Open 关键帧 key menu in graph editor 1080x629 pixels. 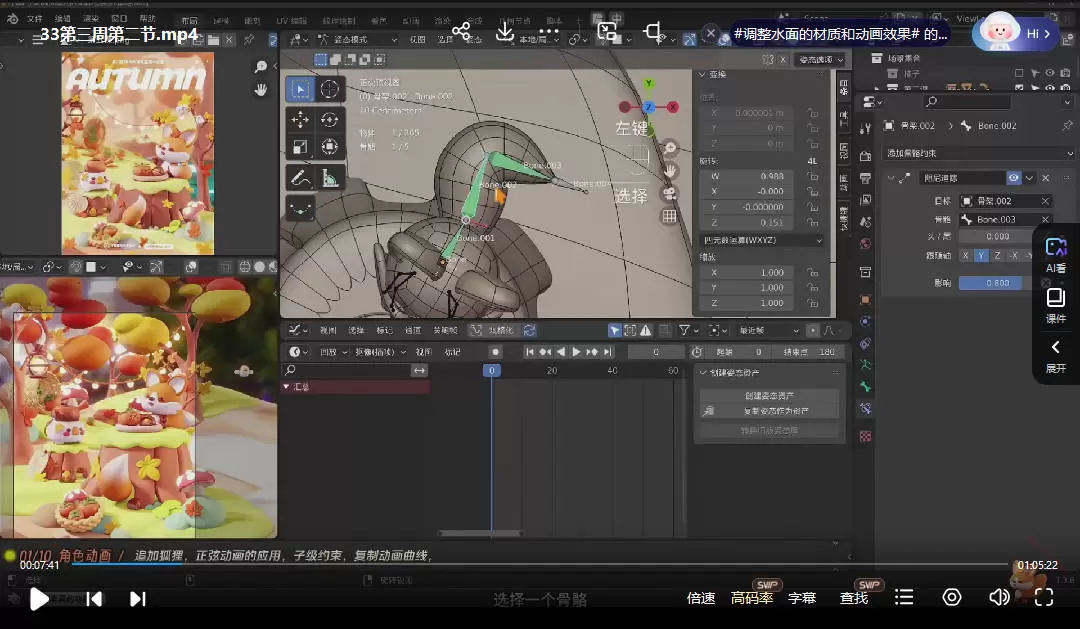tap(445, 331)
